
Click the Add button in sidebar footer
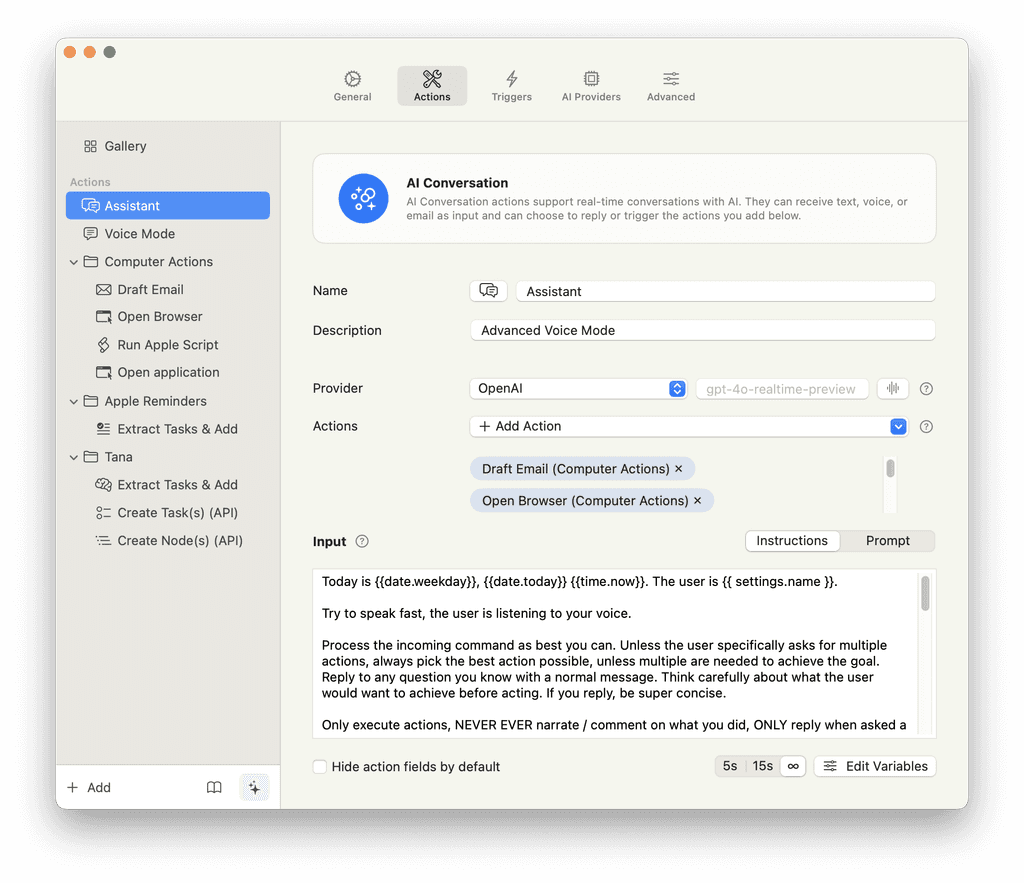coord(88,787)
